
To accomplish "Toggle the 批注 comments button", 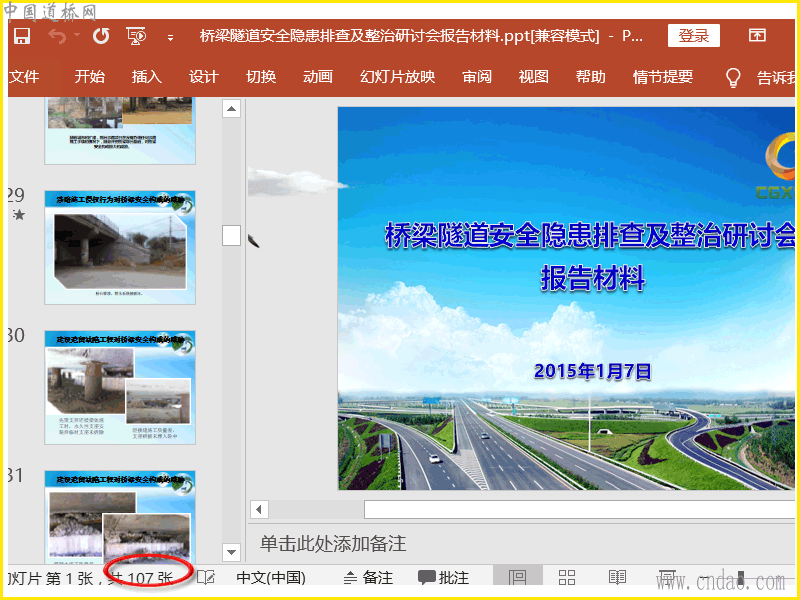I will coord(443,578).
